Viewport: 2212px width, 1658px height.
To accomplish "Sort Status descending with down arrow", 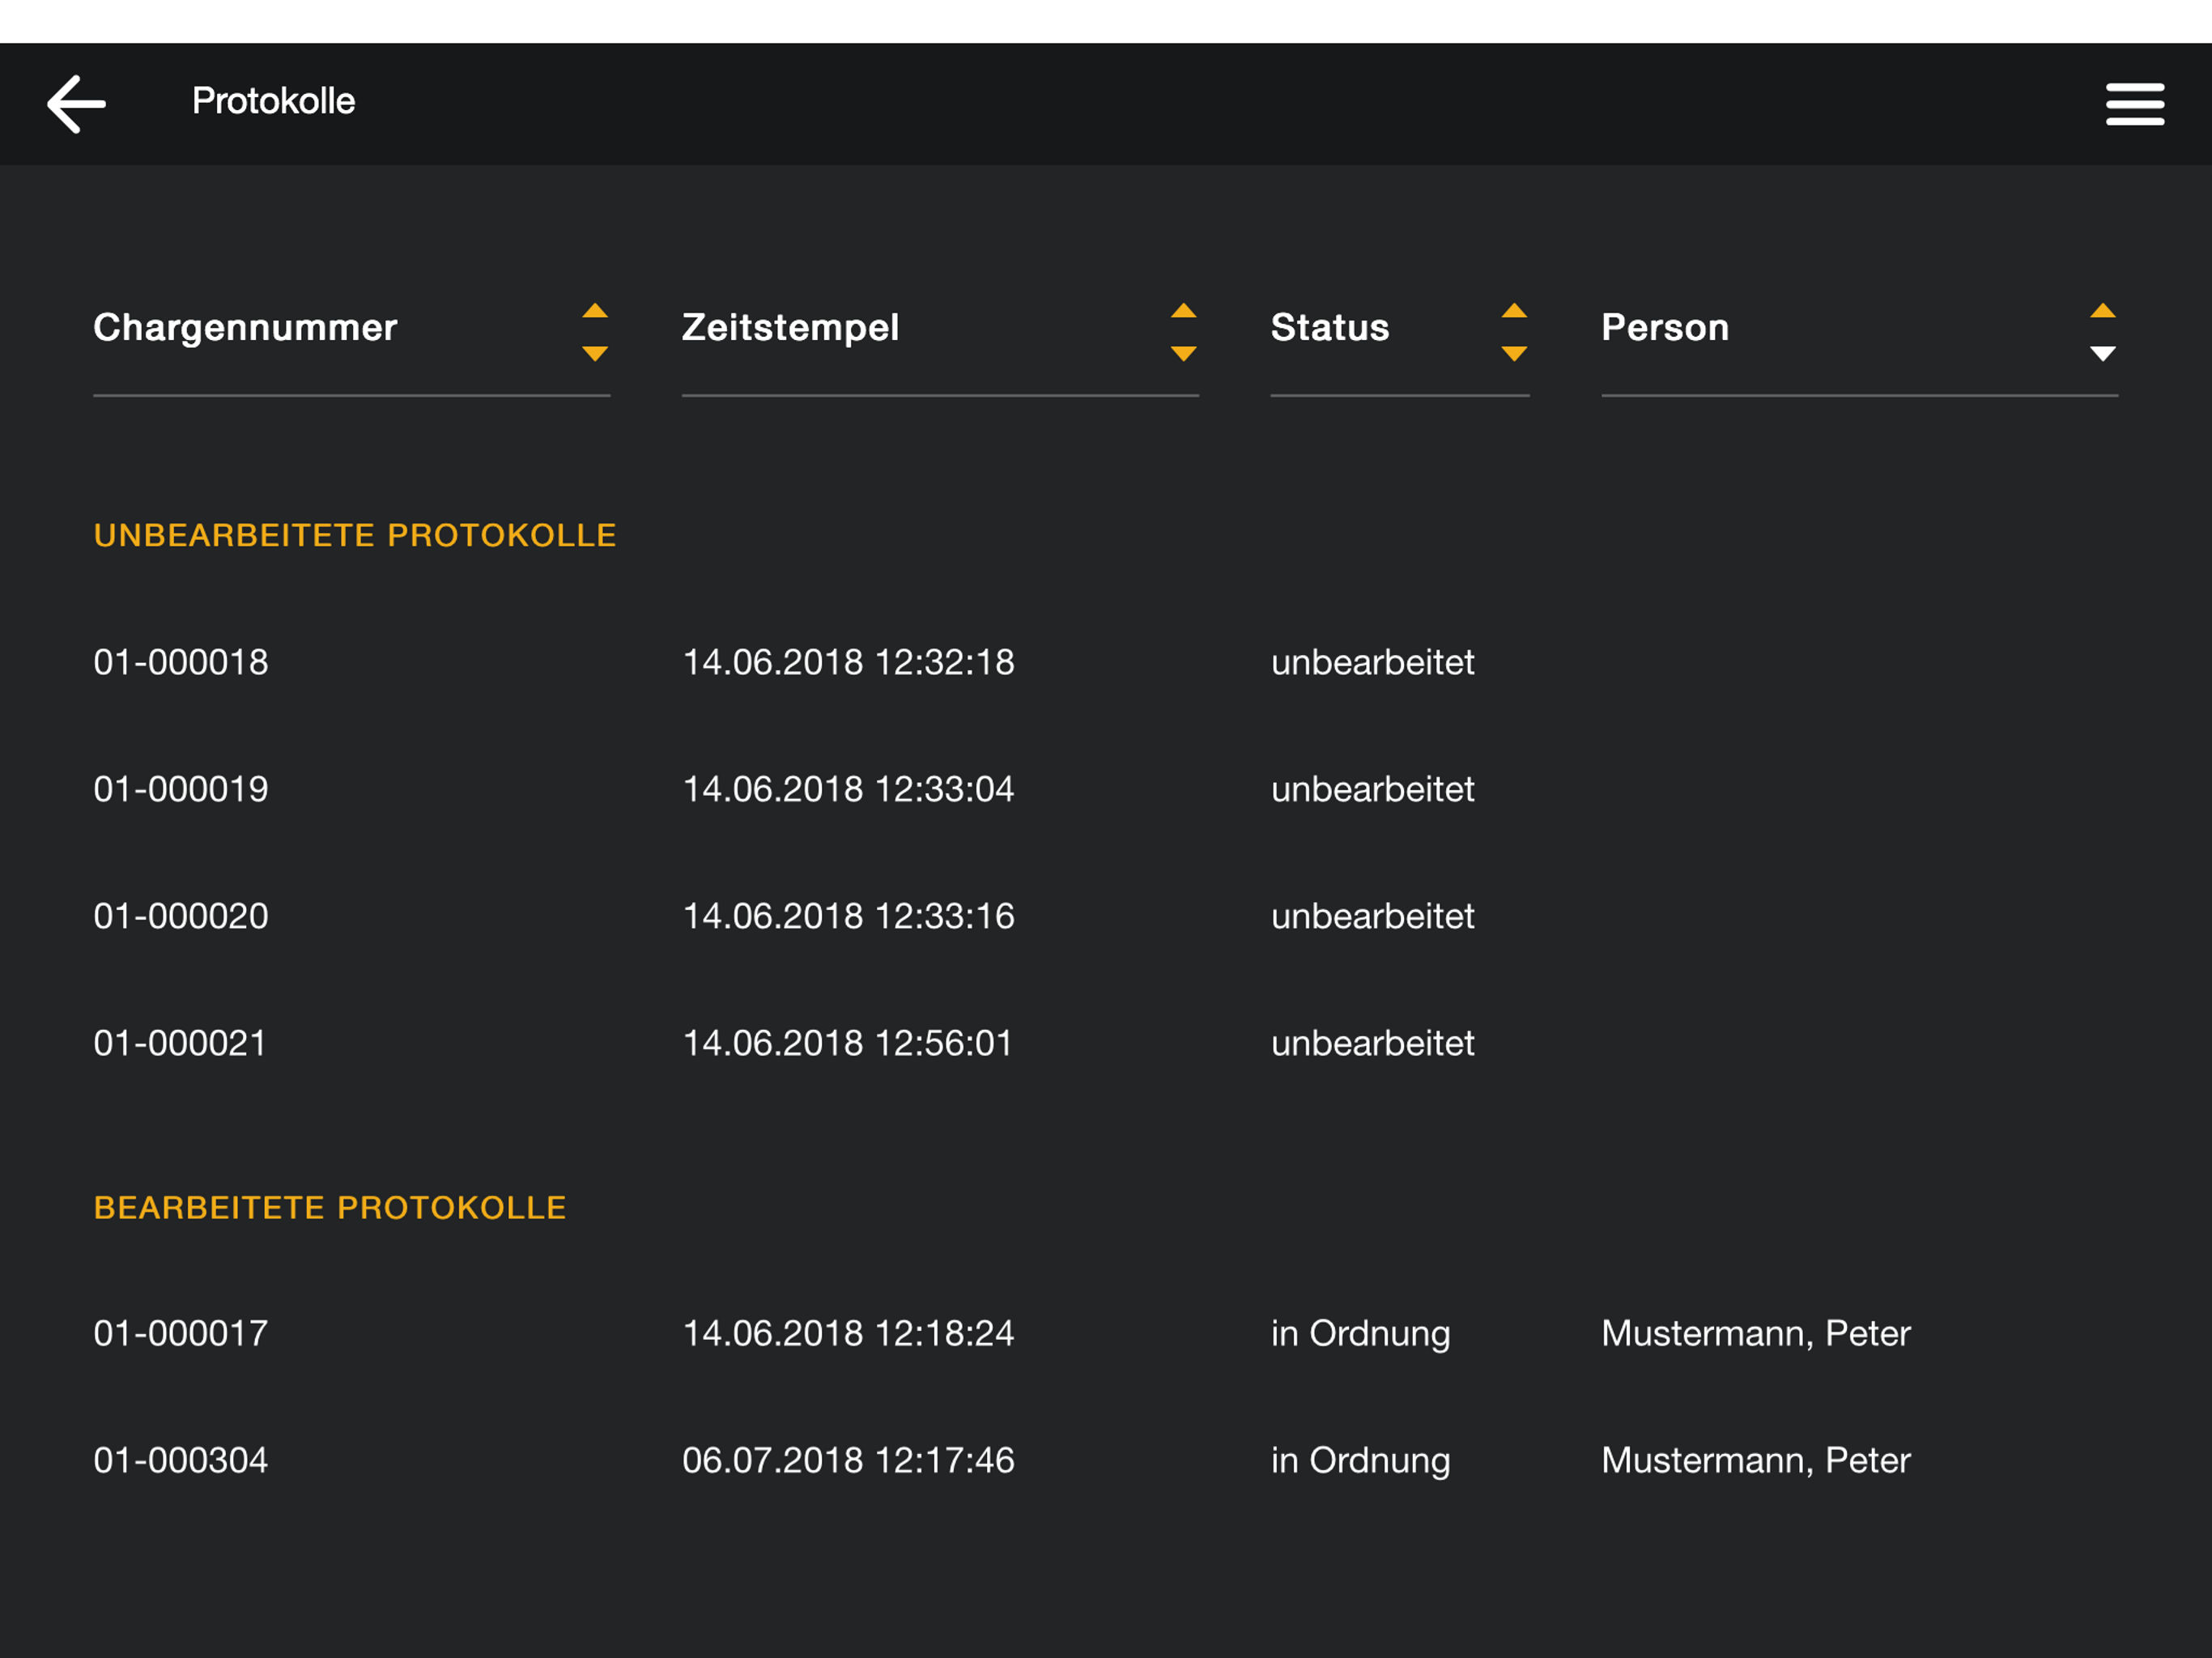I will [x=1514, y=353].
